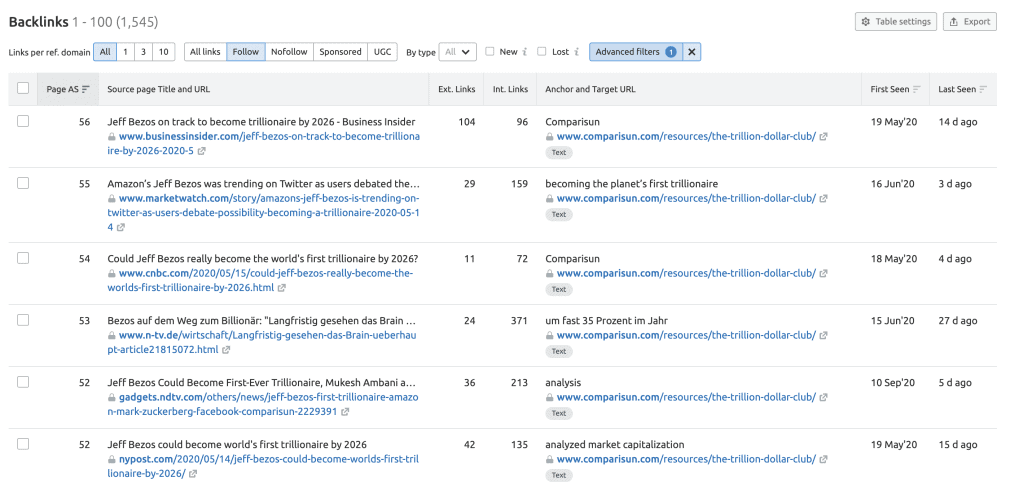This screenshot has width=1010, height=487.
Task: Enable the Lost backlinks checkbox
Action: (542, 52)
